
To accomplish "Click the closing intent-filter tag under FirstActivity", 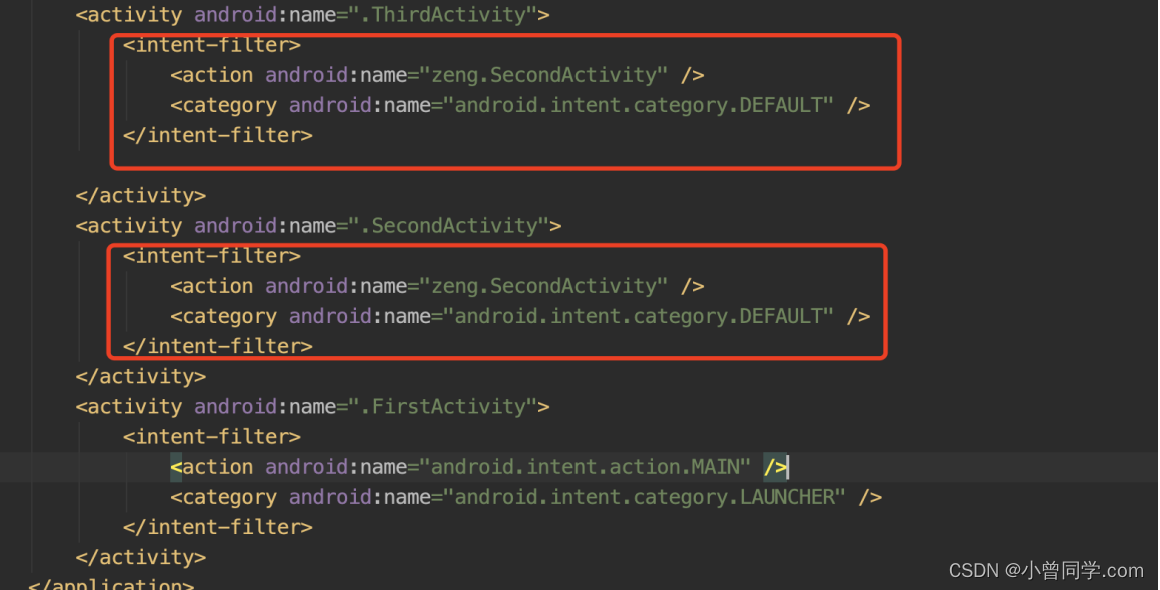I will click(218, 527).
